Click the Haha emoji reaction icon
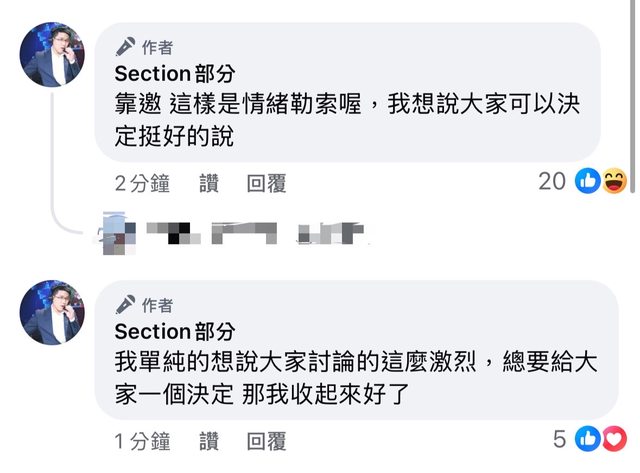This screenshot has width=640, height=473. coord(613,181)
